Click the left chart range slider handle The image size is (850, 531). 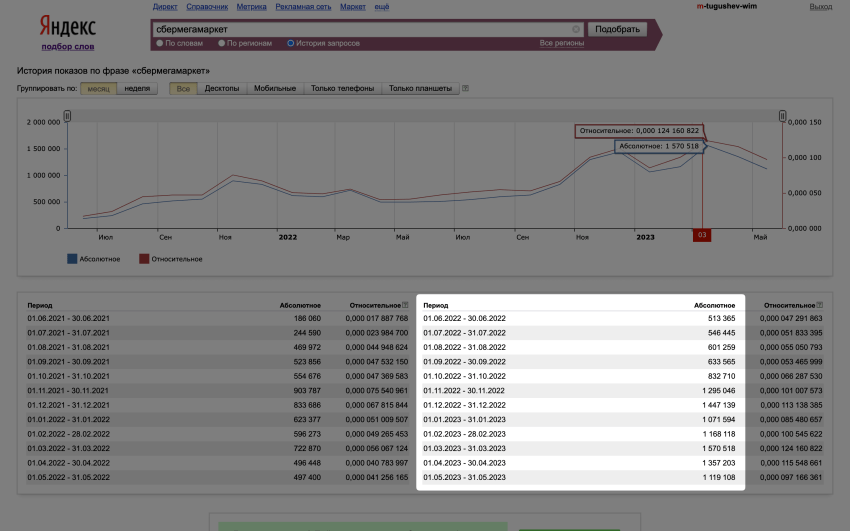click(67, 115)
